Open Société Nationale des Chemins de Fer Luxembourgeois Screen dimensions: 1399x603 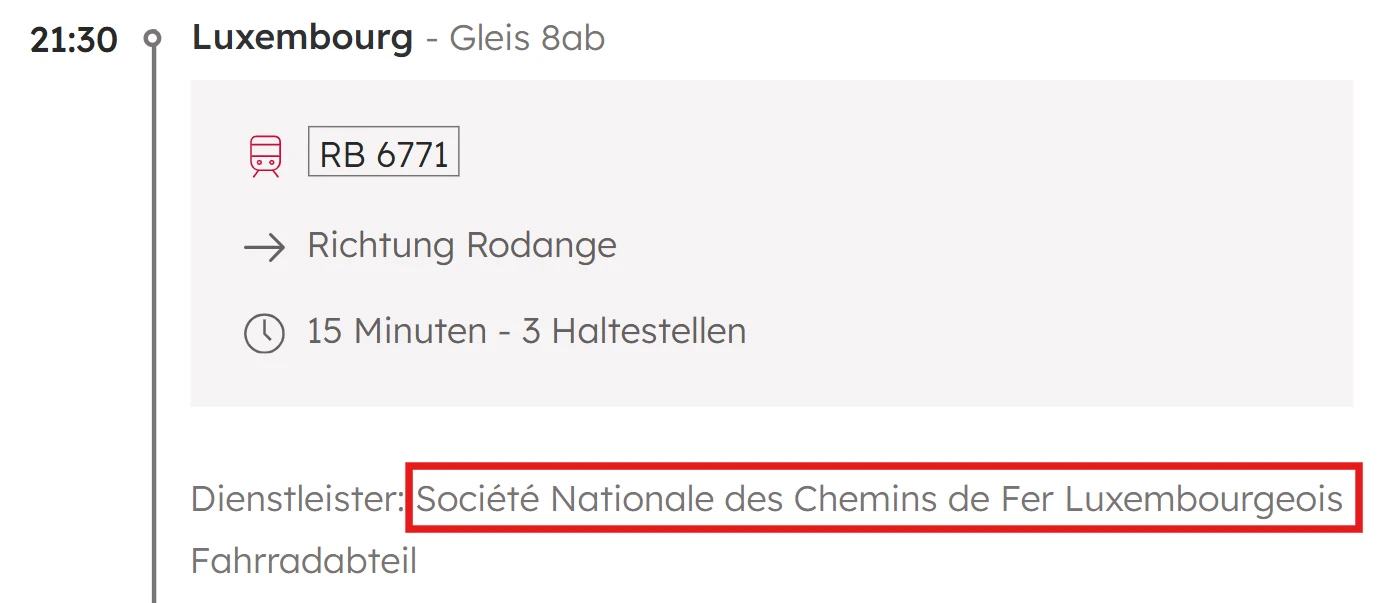[x=879, y=498]
